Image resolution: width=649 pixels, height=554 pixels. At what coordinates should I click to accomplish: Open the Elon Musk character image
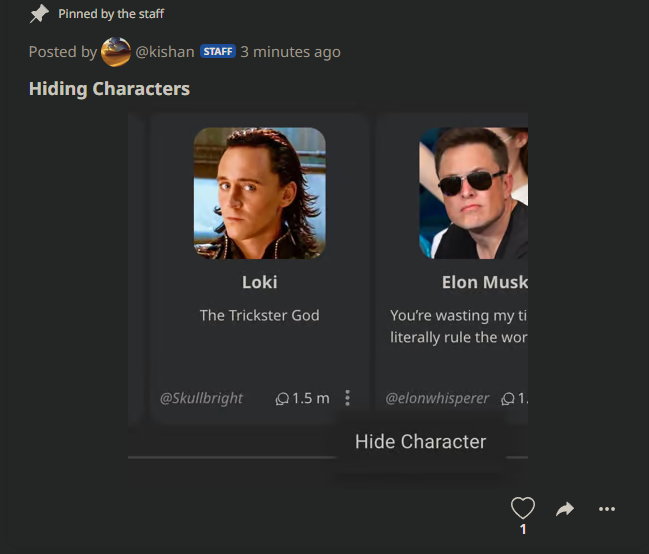474,193
